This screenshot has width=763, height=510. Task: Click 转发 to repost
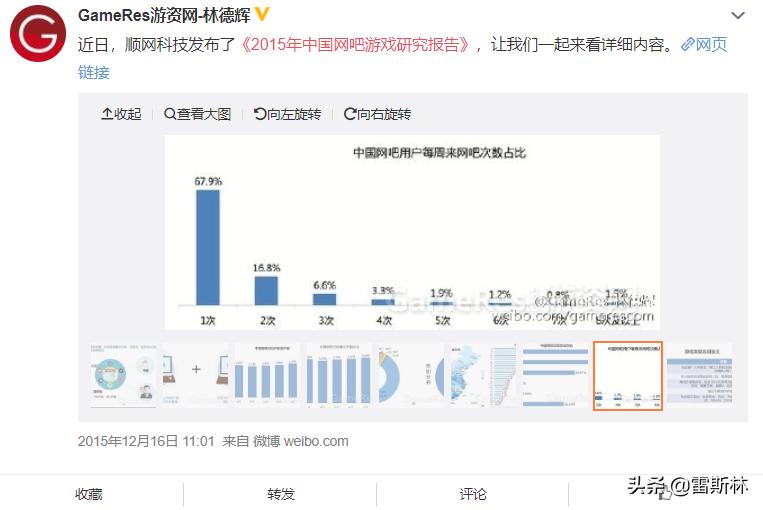(x=281, y=494)
